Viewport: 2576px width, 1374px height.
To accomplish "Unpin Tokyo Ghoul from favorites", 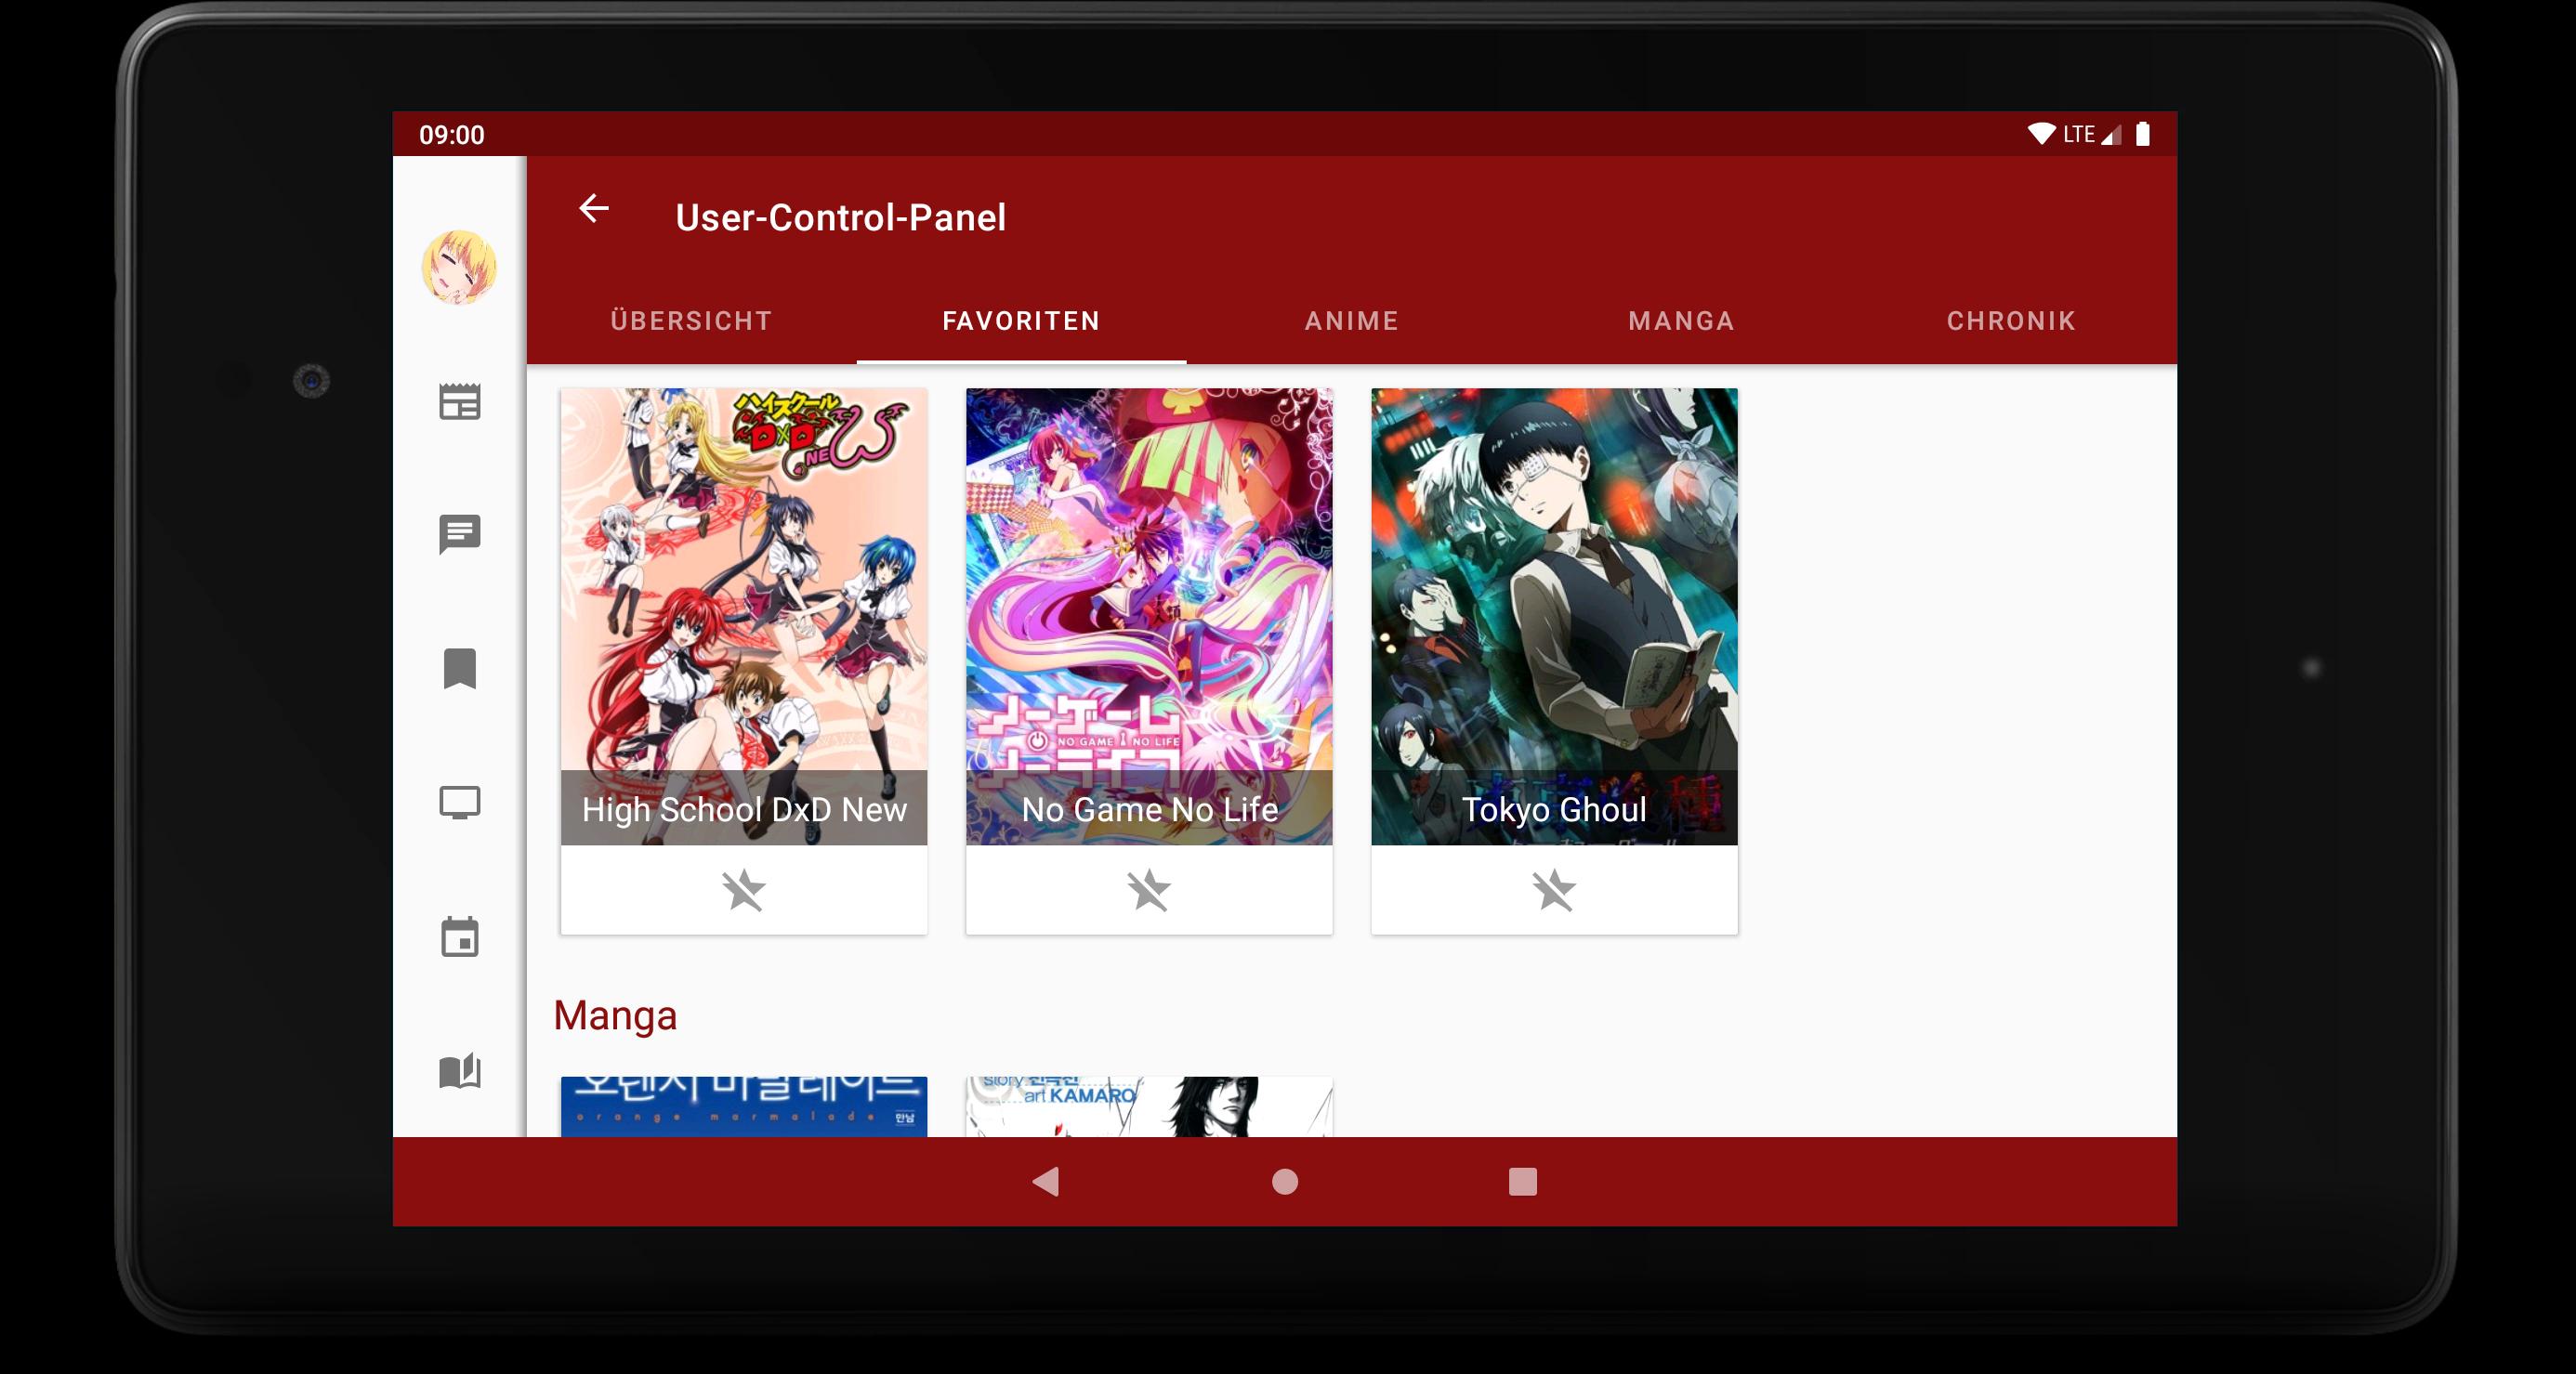I will 1554,890.
